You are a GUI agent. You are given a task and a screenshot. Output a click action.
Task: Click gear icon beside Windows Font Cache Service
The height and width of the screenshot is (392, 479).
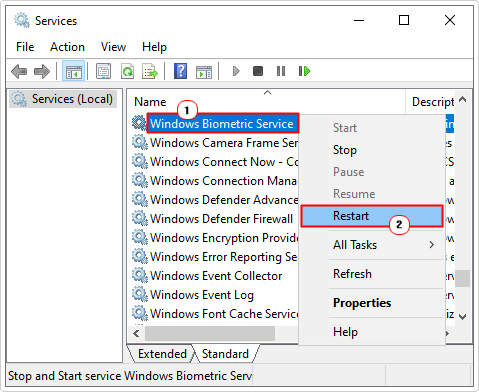pos(140,314)
